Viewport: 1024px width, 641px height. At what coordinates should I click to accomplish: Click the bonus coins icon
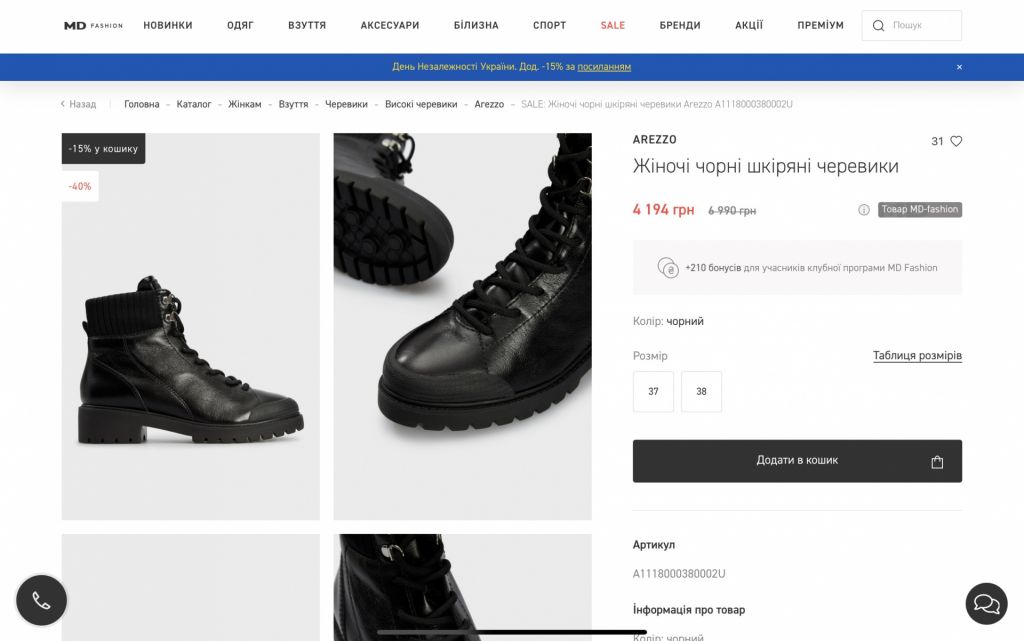[668, 268]
